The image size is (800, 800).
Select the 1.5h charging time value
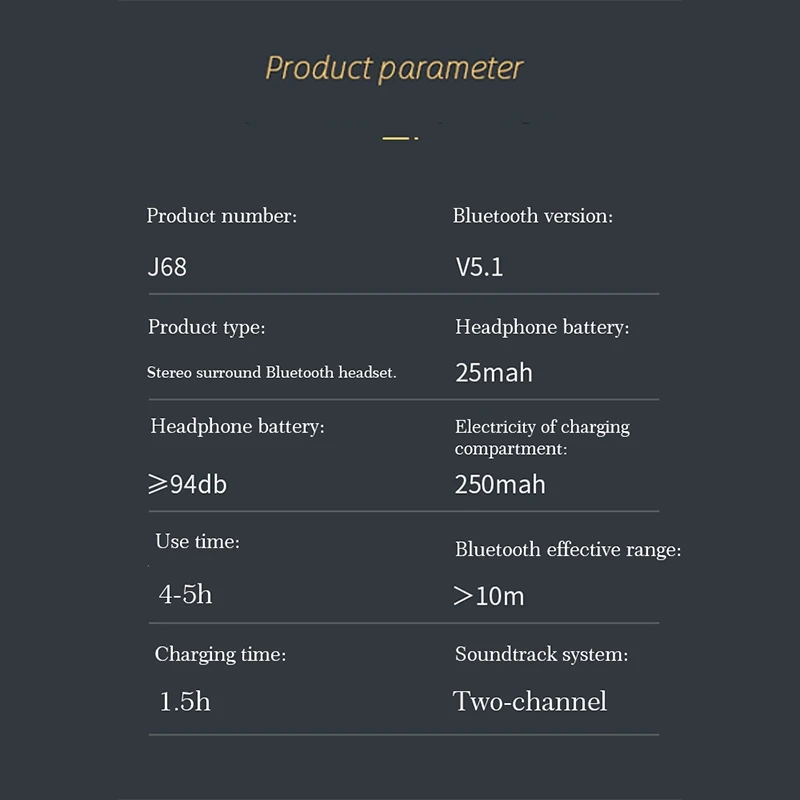(x=185, y=701)
